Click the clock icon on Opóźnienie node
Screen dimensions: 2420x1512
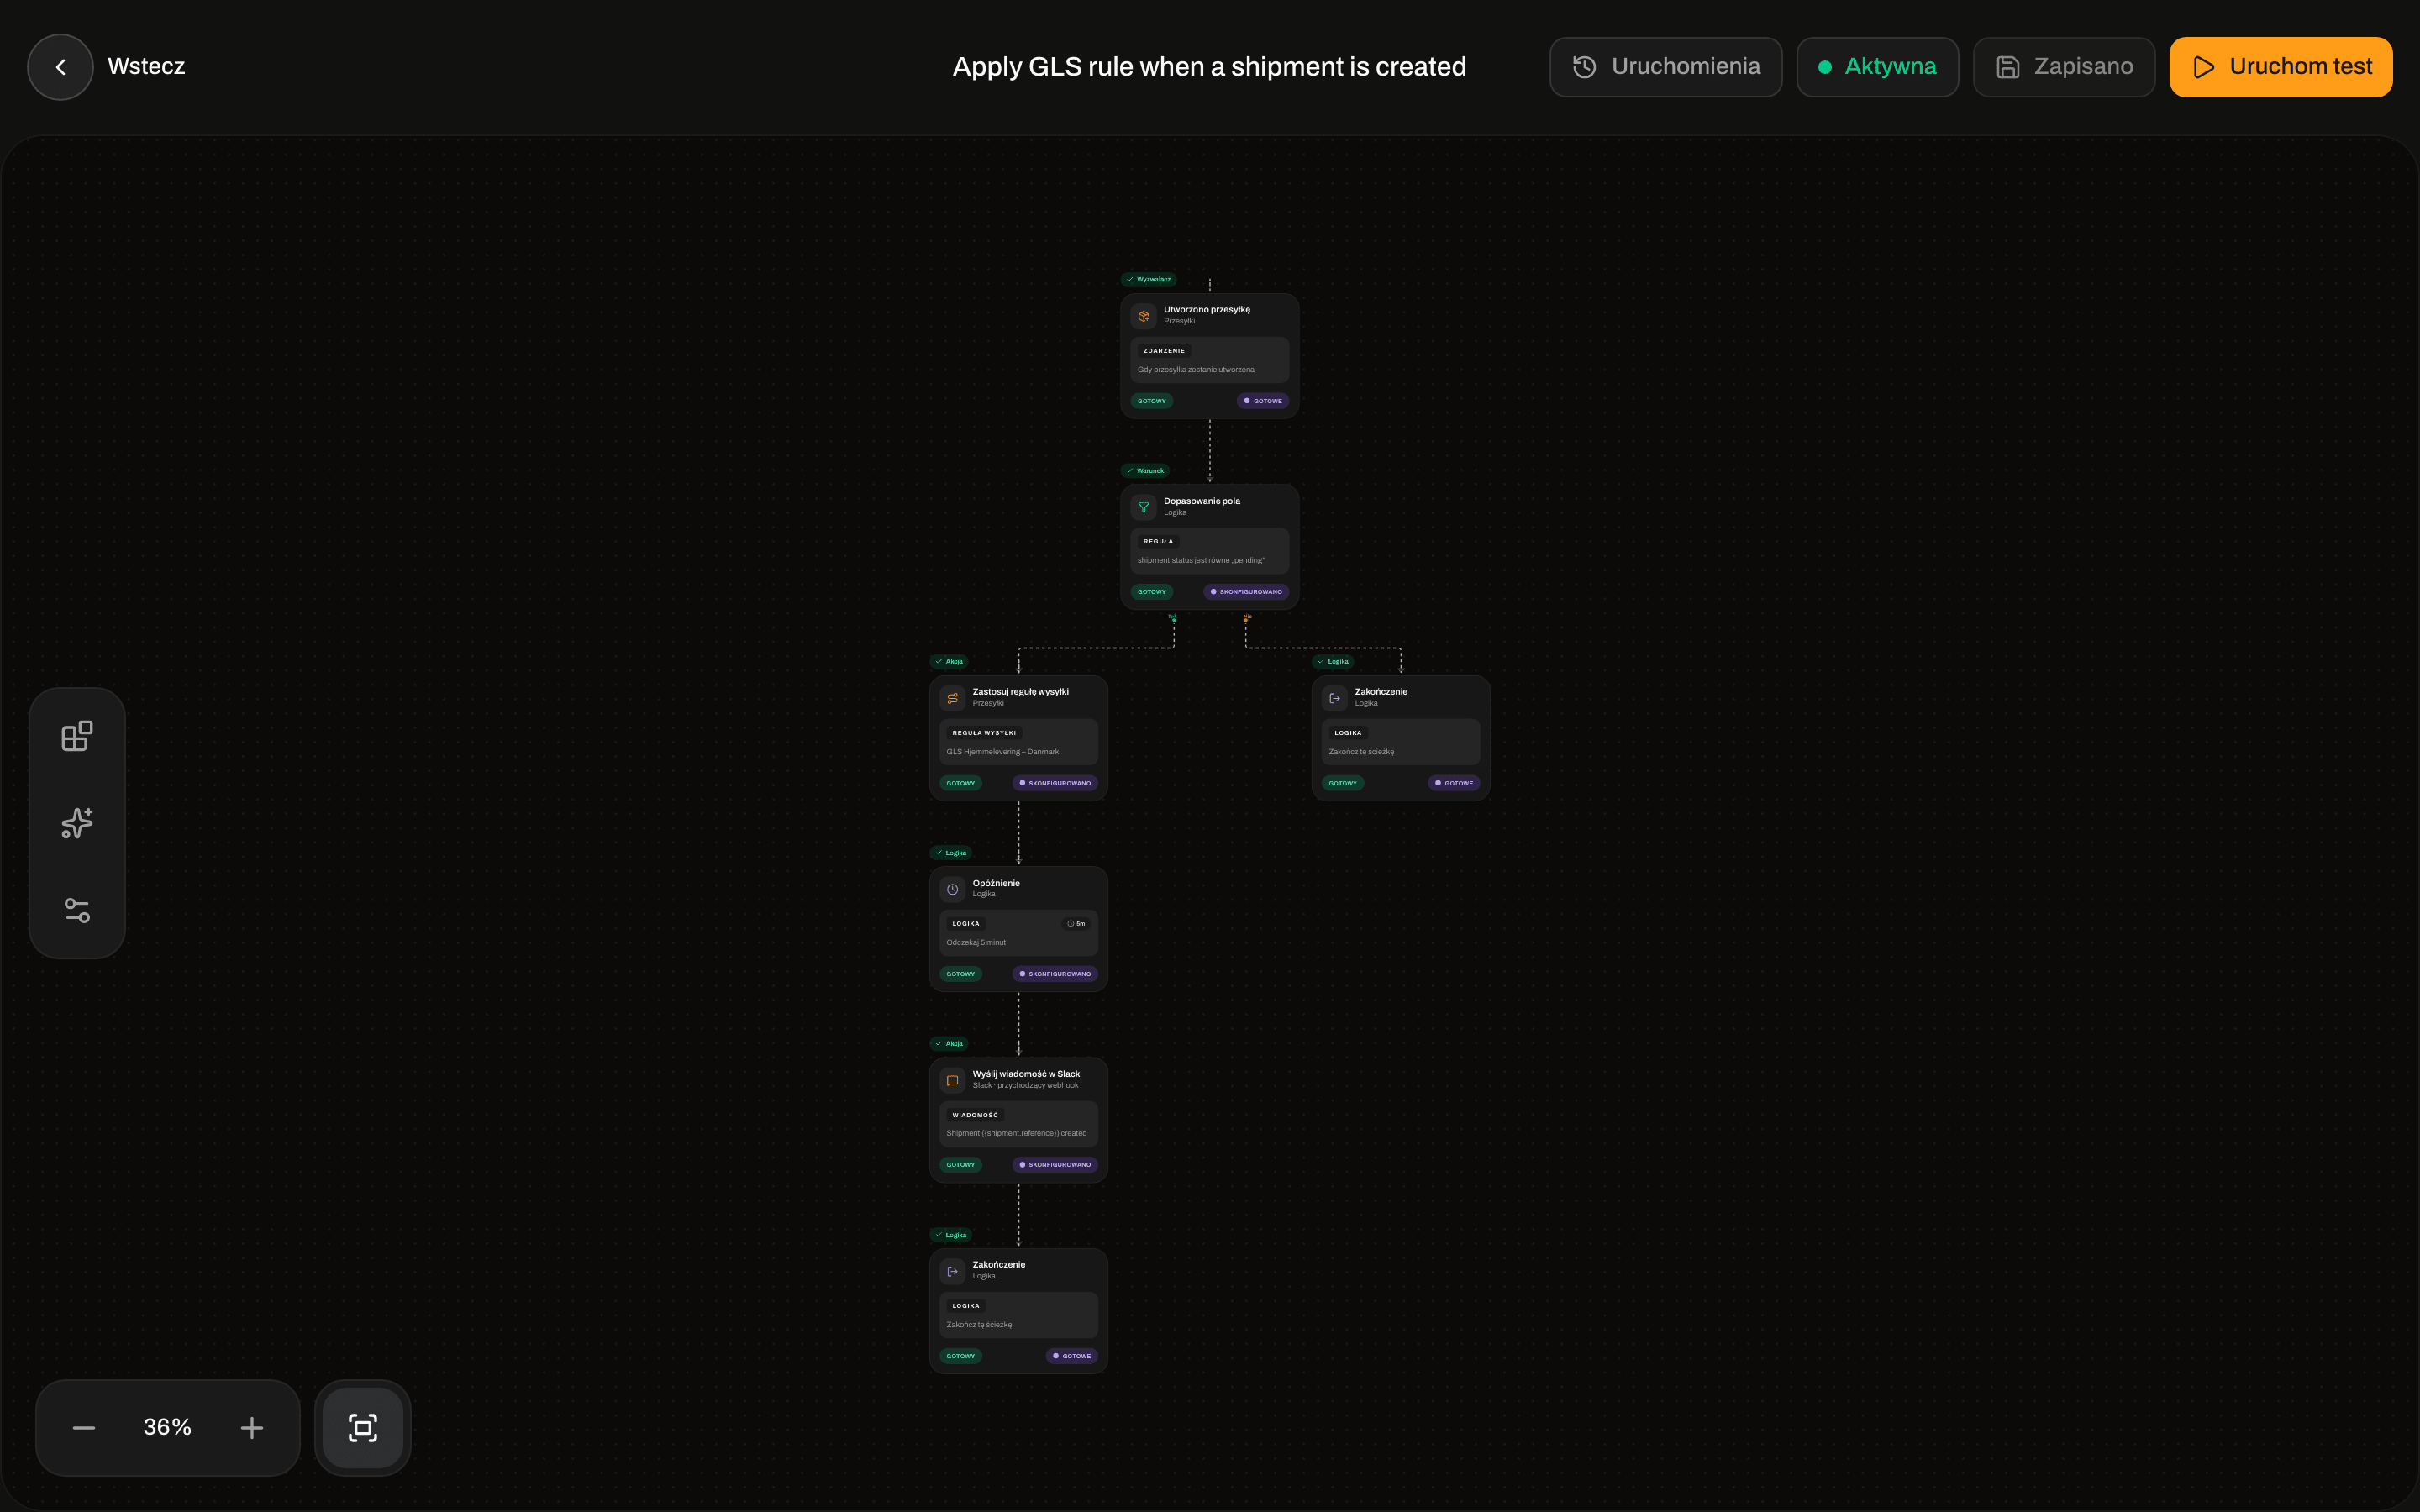pyautogui.click(x=952, y=889)
